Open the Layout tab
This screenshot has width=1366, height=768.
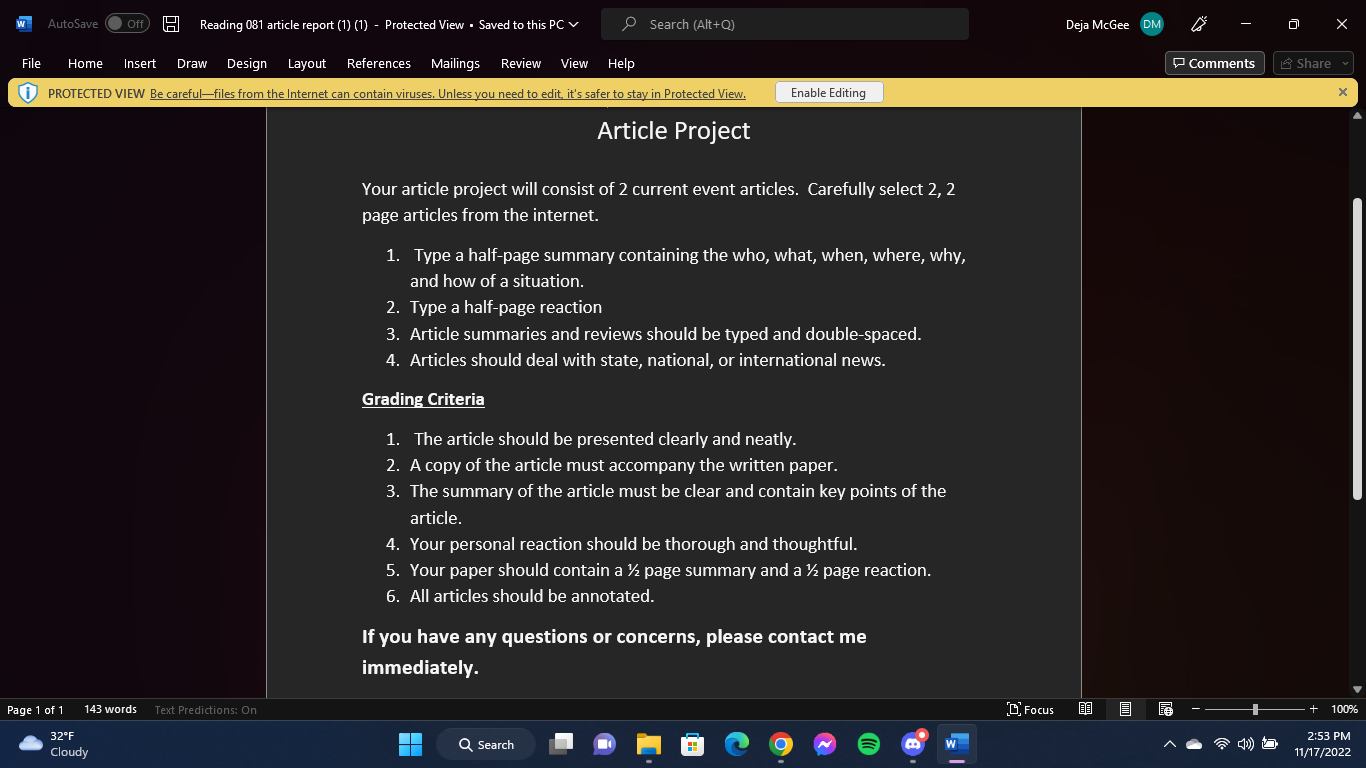(x=307, y=63)
